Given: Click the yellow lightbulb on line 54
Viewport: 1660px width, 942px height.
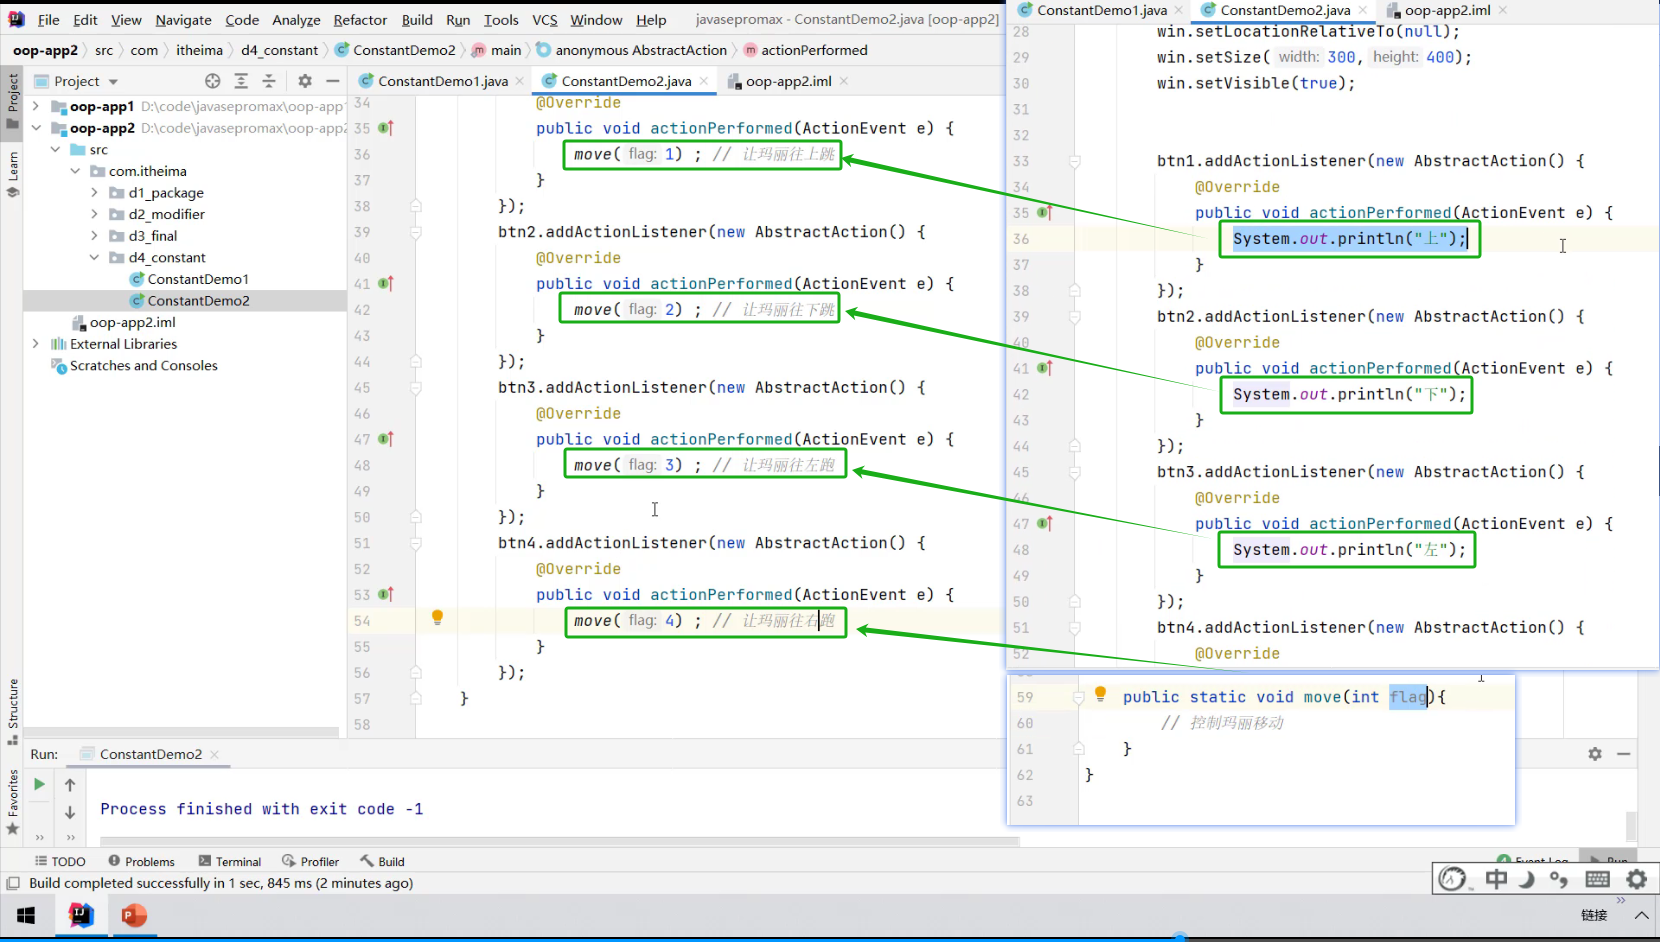Looking at the screenshot, I should (437, 618).
